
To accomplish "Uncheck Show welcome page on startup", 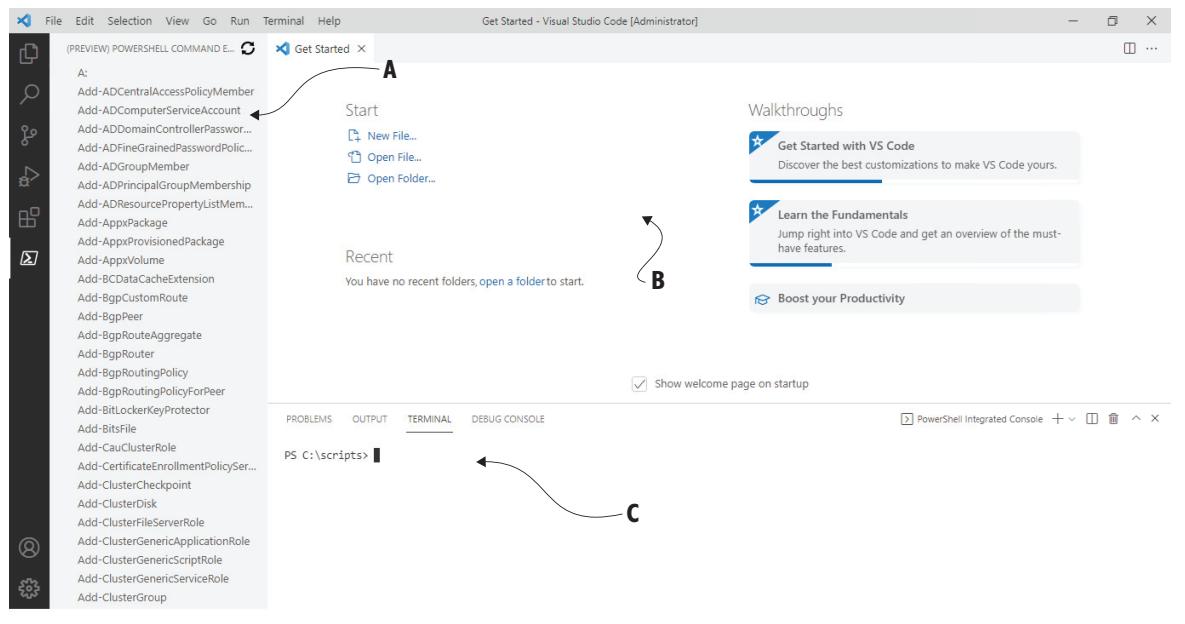I will (x=639, y=384).
